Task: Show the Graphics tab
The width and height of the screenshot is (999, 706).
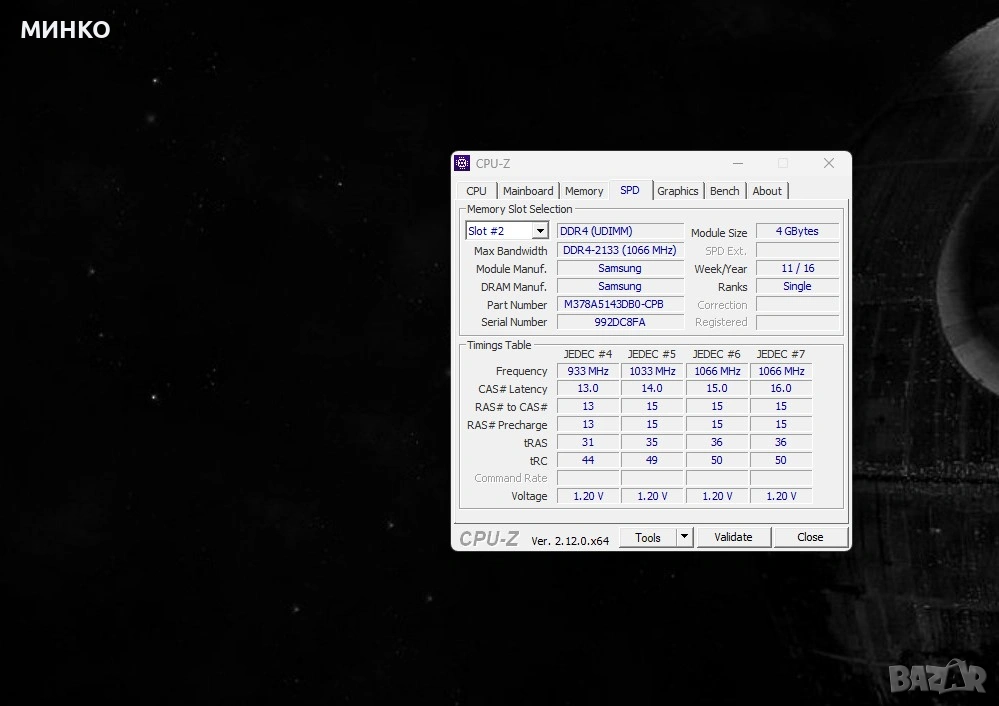Action: (678, 191)
